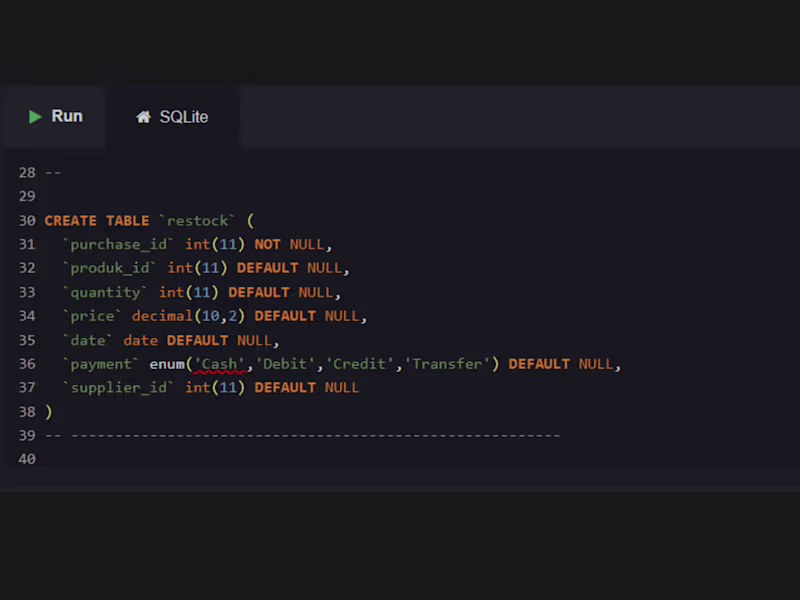Click decimal type on line 34
The height and width of the screenshot is (600, 800).
coord(162,316)
